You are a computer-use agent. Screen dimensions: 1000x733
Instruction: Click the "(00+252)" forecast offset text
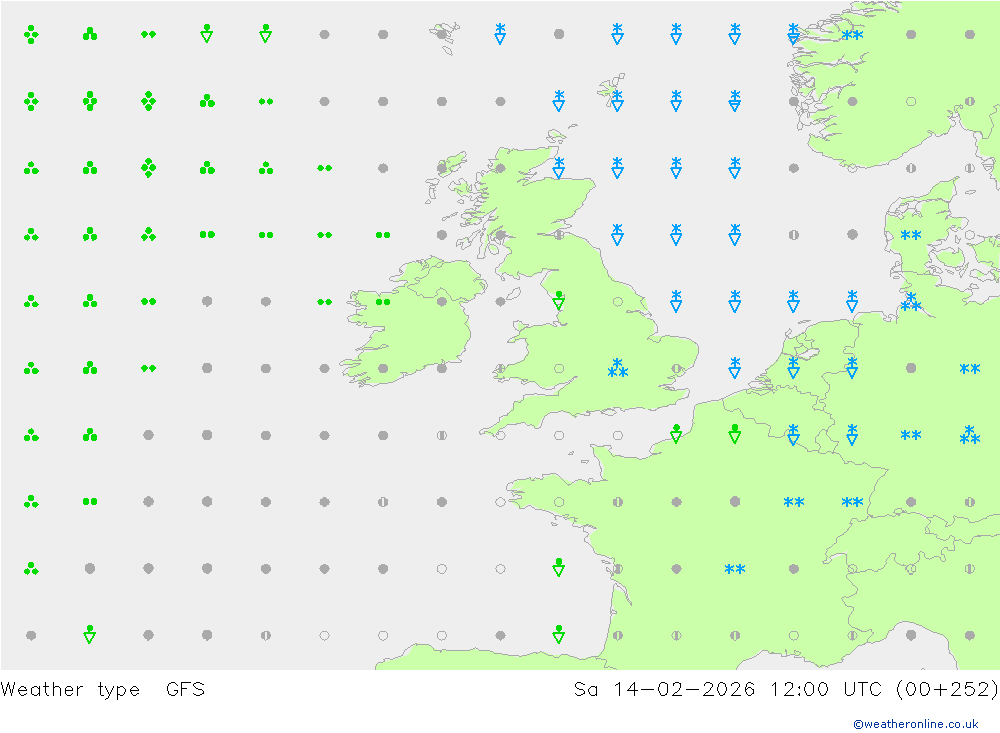click(x=947, y=690)
